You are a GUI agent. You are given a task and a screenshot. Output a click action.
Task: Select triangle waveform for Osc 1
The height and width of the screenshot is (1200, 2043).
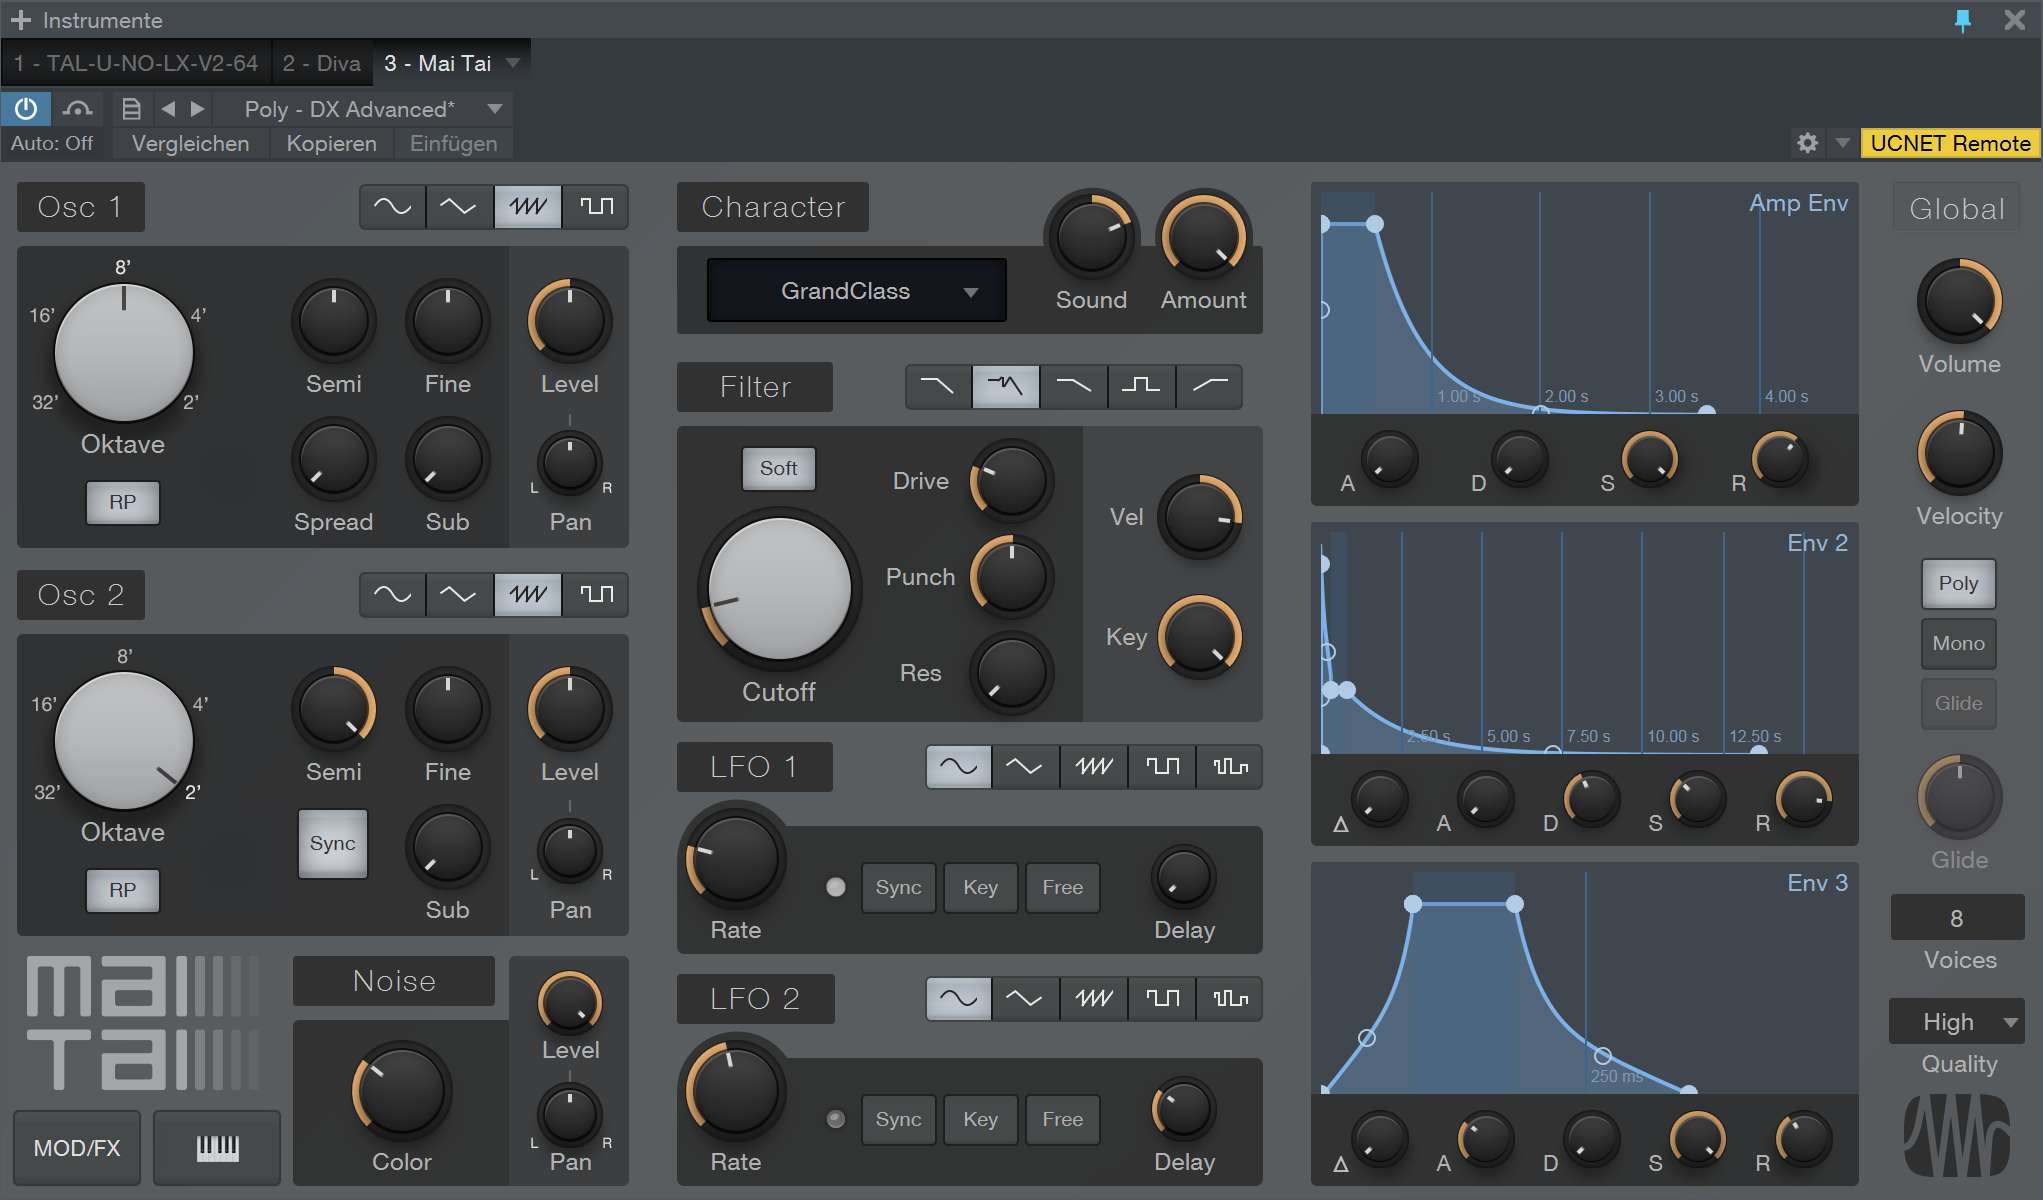point(459,207)
